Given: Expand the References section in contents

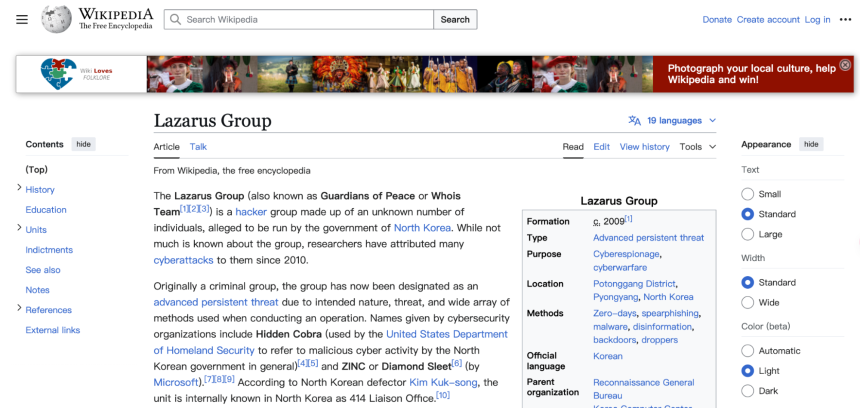Looking at the screenshot, I should [20, 308].
